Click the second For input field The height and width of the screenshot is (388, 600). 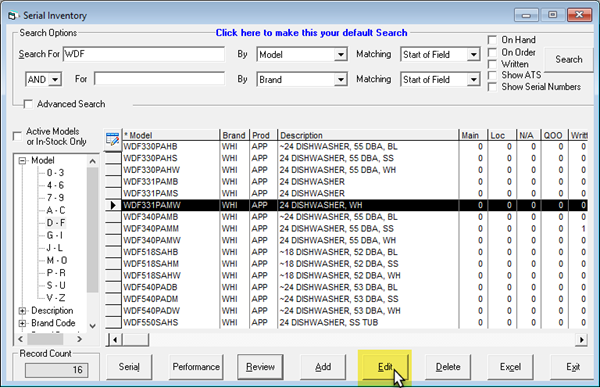tap(159, 79)
